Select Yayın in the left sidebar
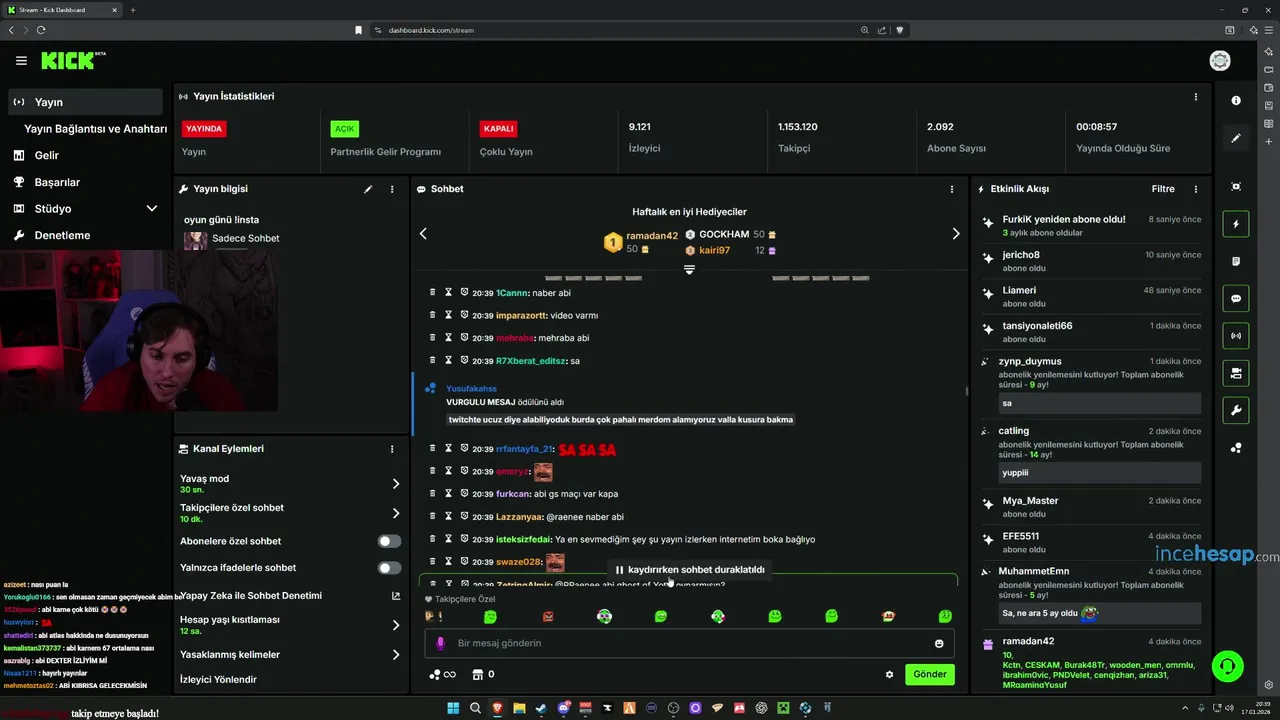This screenshot has width=1280, height=720. click(x=85, y=102)
